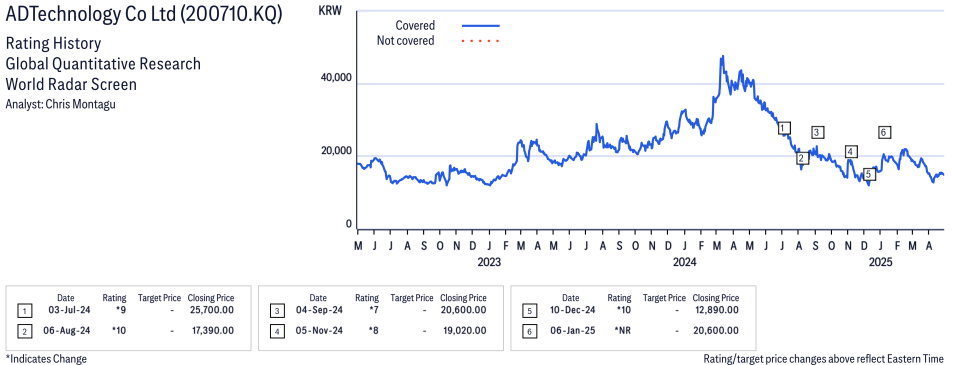Click boxed number 5 in the rating table
The width and height of the screenshot is (955, 365).
point(529,311)
